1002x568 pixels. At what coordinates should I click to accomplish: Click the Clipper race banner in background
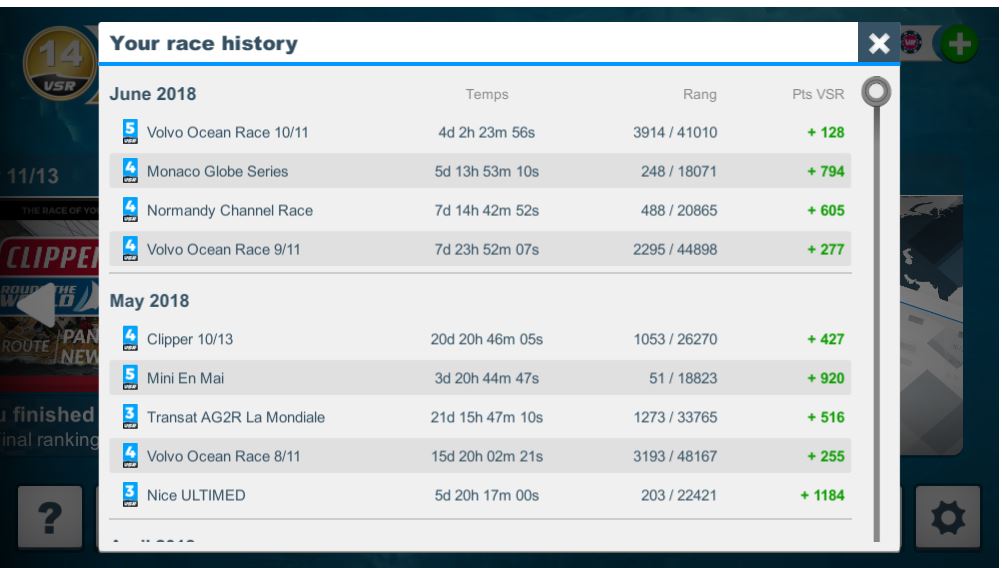point(49,294)
